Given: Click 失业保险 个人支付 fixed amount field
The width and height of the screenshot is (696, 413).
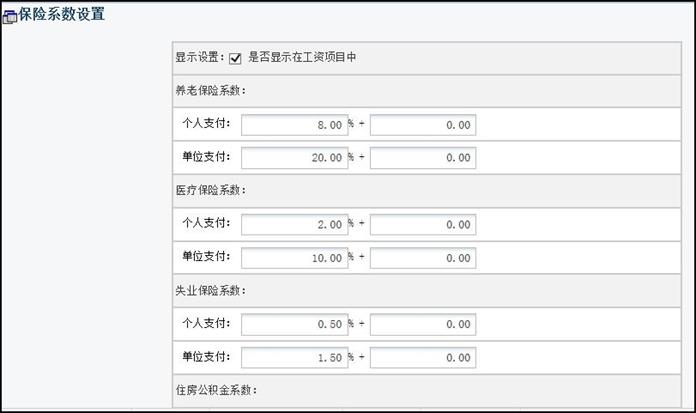Looking at the screenshot, I should (423, 324).
